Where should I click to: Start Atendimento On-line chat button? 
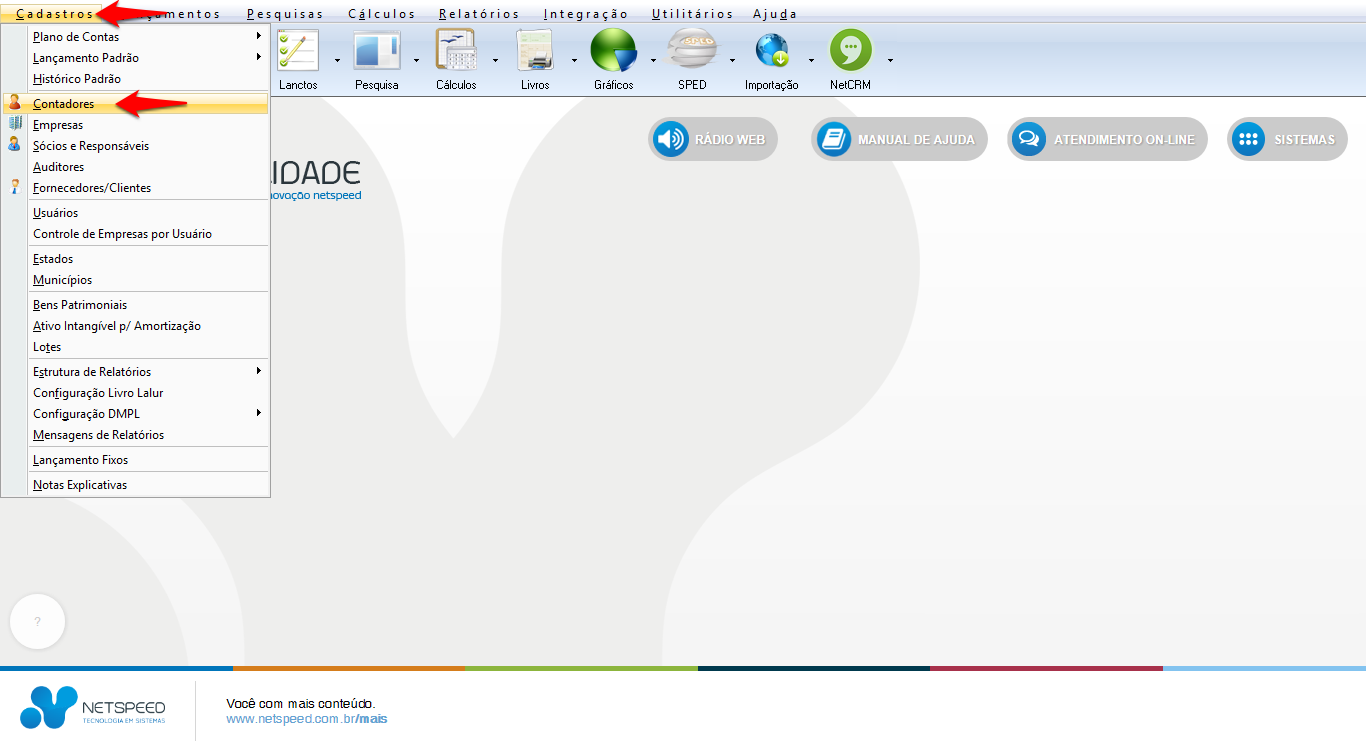click(x=1106, y=140)
